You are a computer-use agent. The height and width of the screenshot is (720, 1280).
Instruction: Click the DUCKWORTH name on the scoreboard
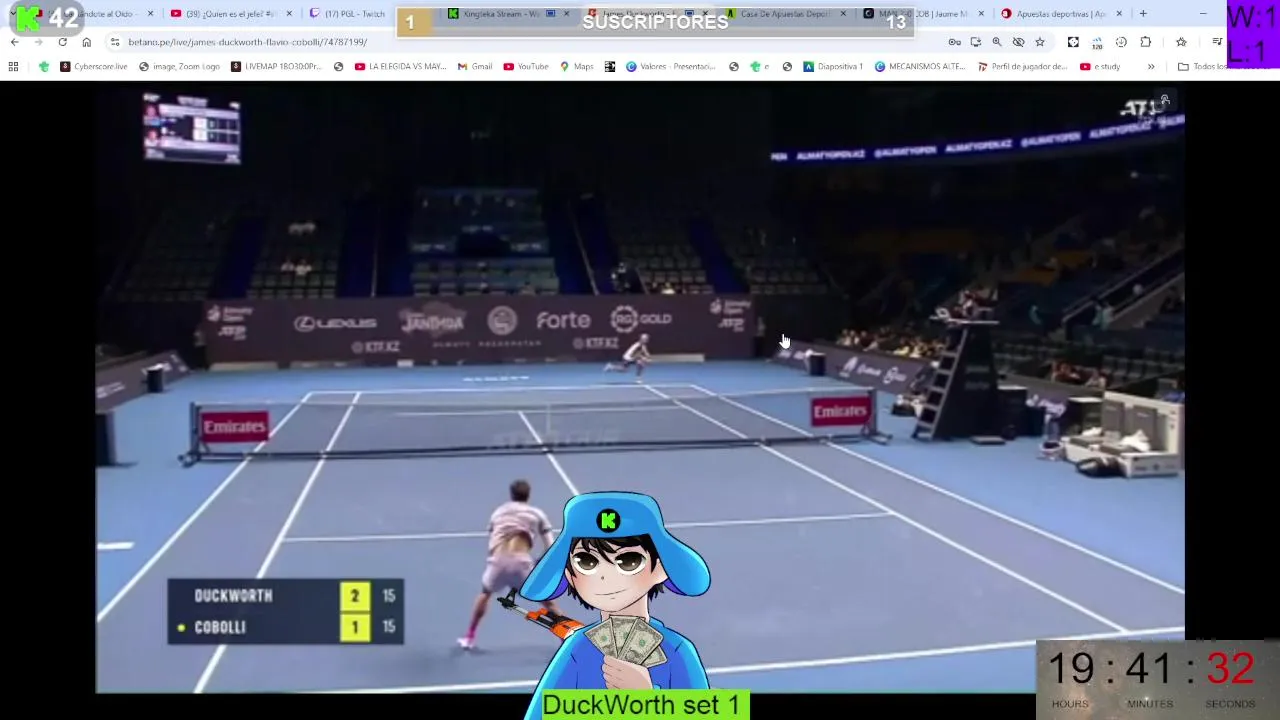tap(233, 596)
